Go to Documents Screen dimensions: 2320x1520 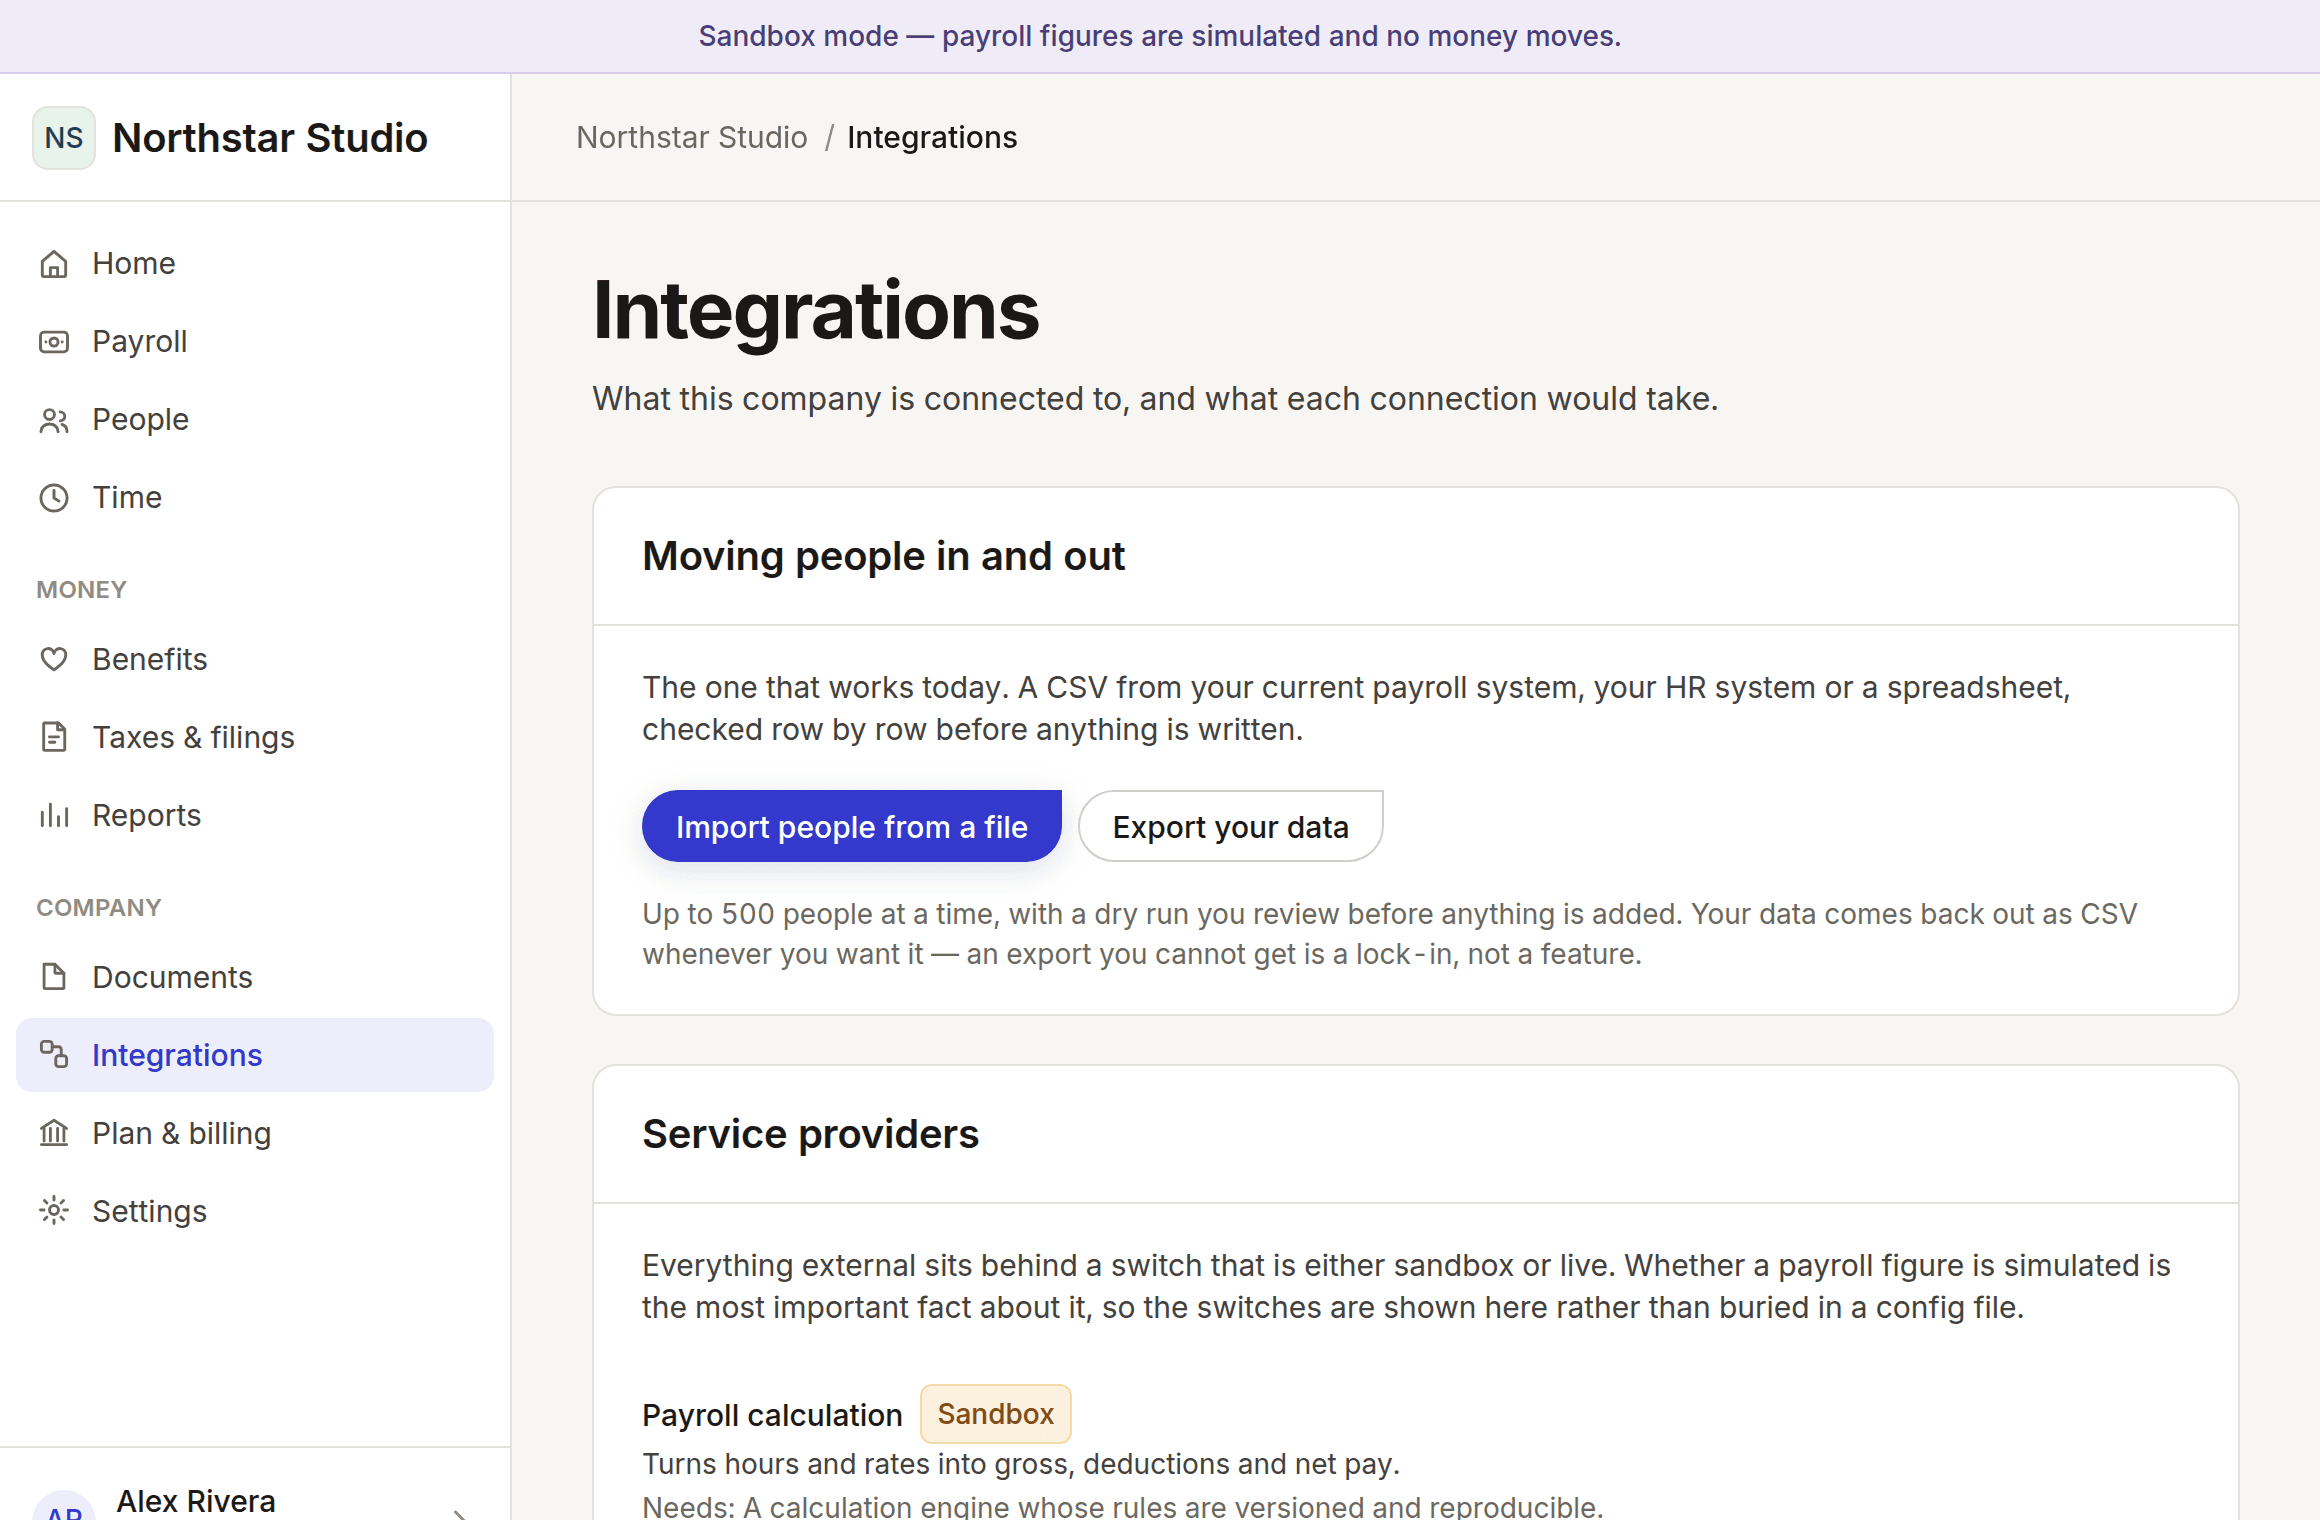pos(255,978)
